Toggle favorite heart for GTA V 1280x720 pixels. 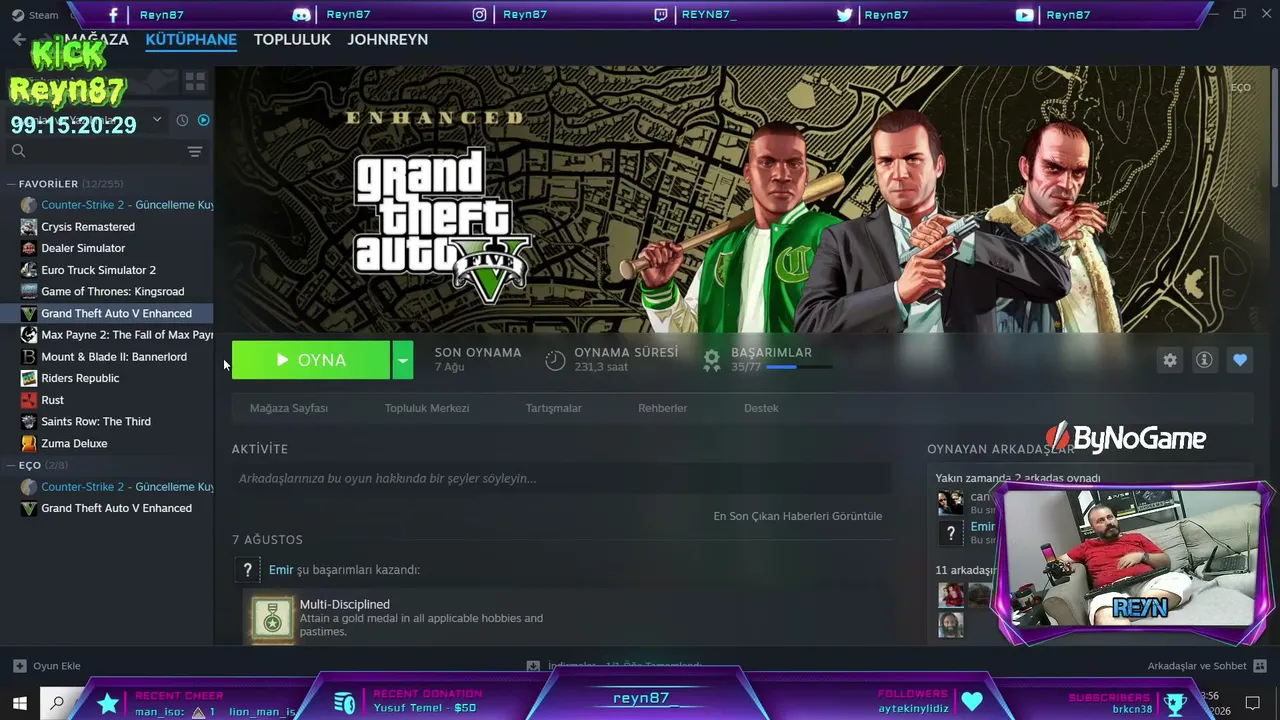pyautogui.click(x=1240, y=360)
